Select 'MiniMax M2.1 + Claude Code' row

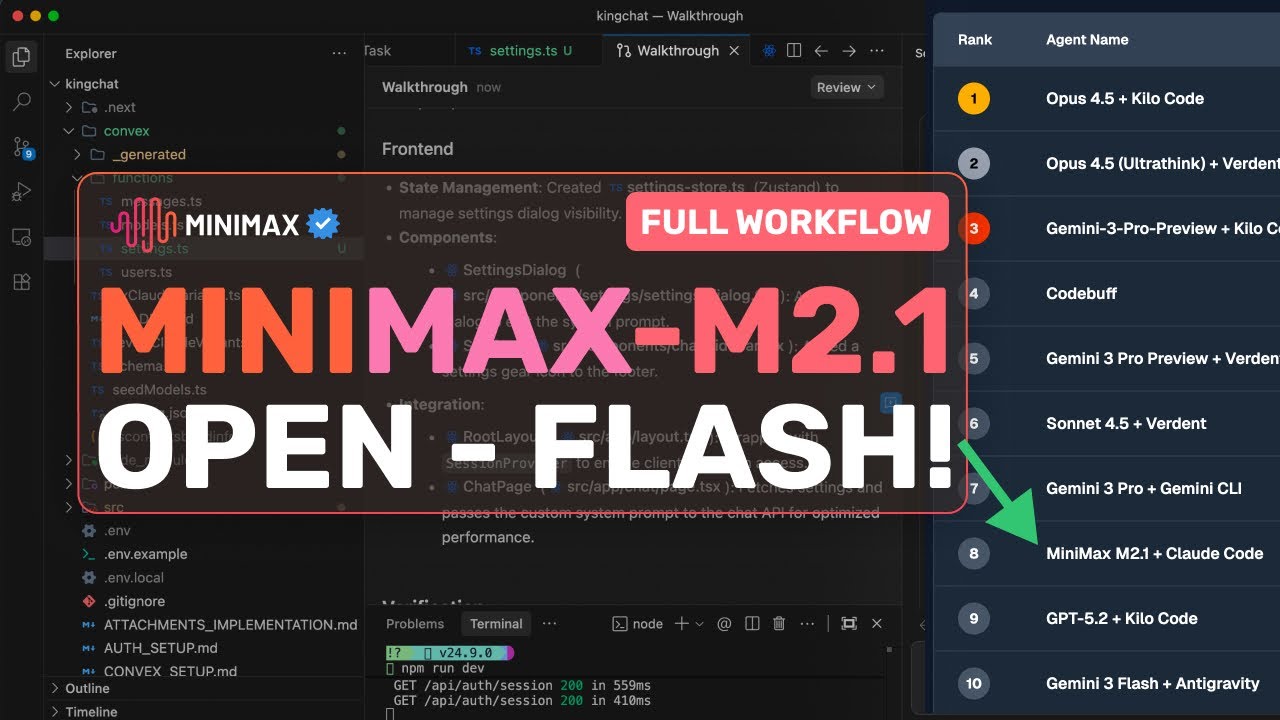1106,554
